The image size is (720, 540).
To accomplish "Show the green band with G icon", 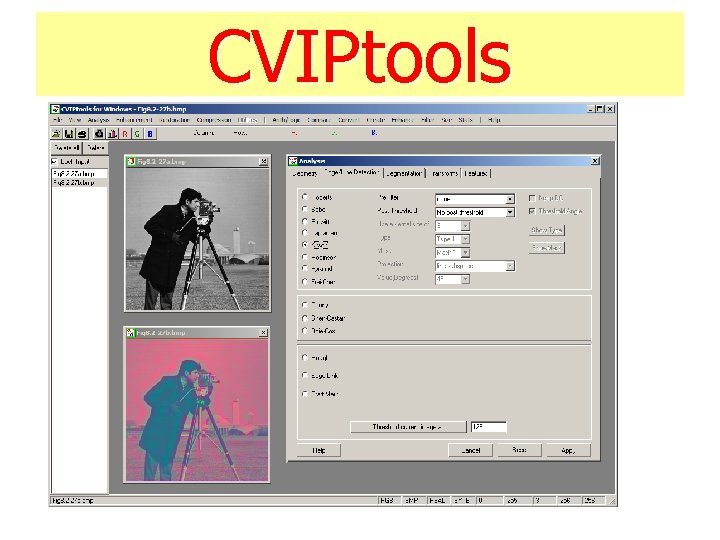I will 137,134.
